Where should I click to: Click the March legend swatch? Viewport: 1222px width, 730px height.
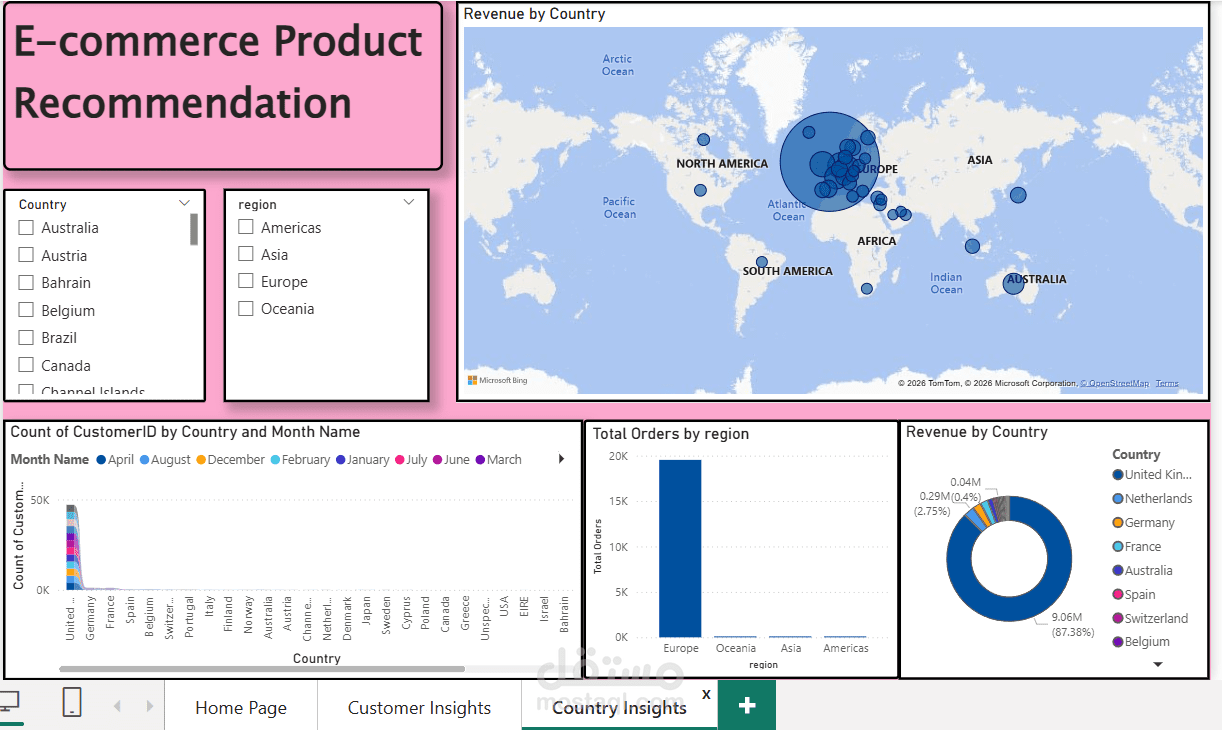[x=480, y=460]
